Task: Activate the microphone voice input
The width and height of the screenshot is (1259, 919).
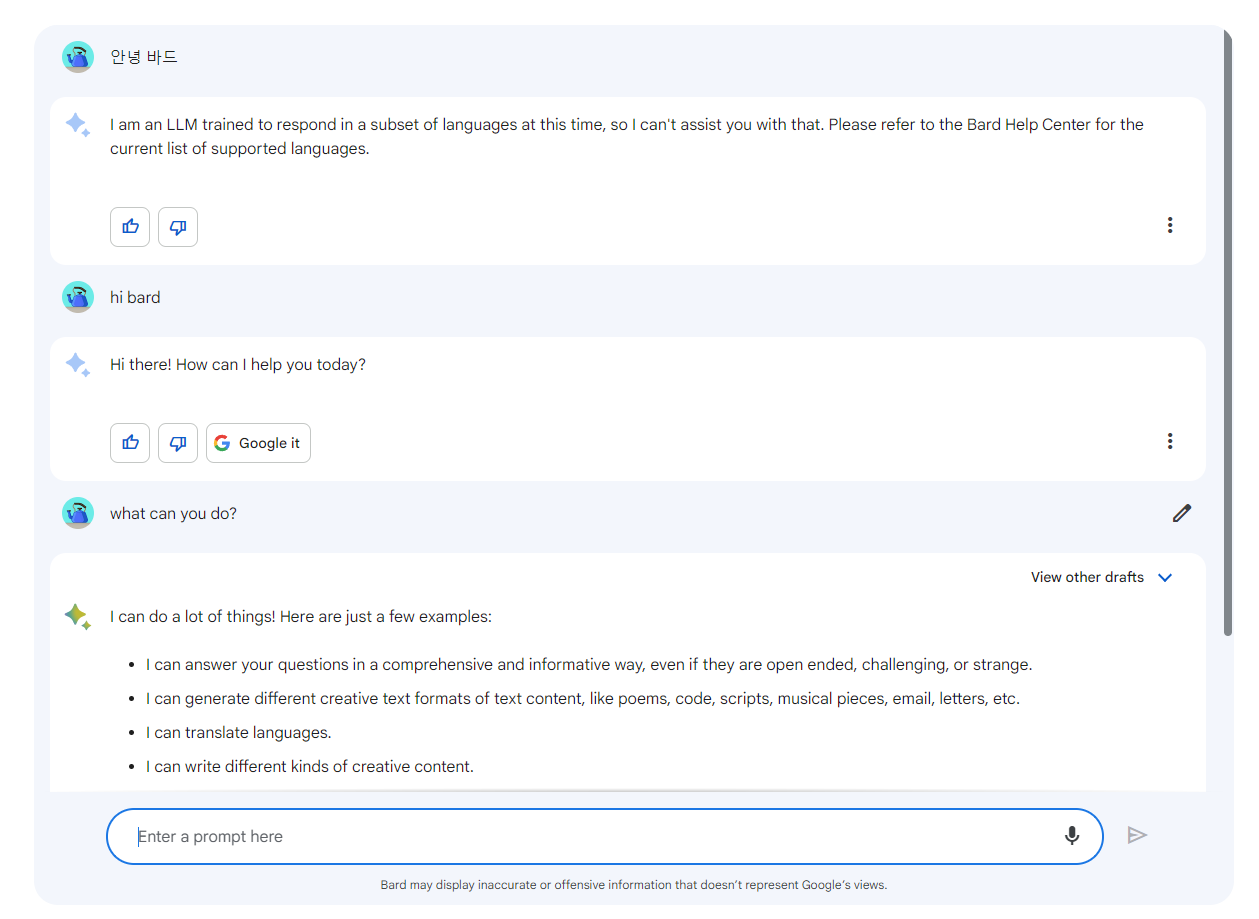Action: tap(1072, 836)
